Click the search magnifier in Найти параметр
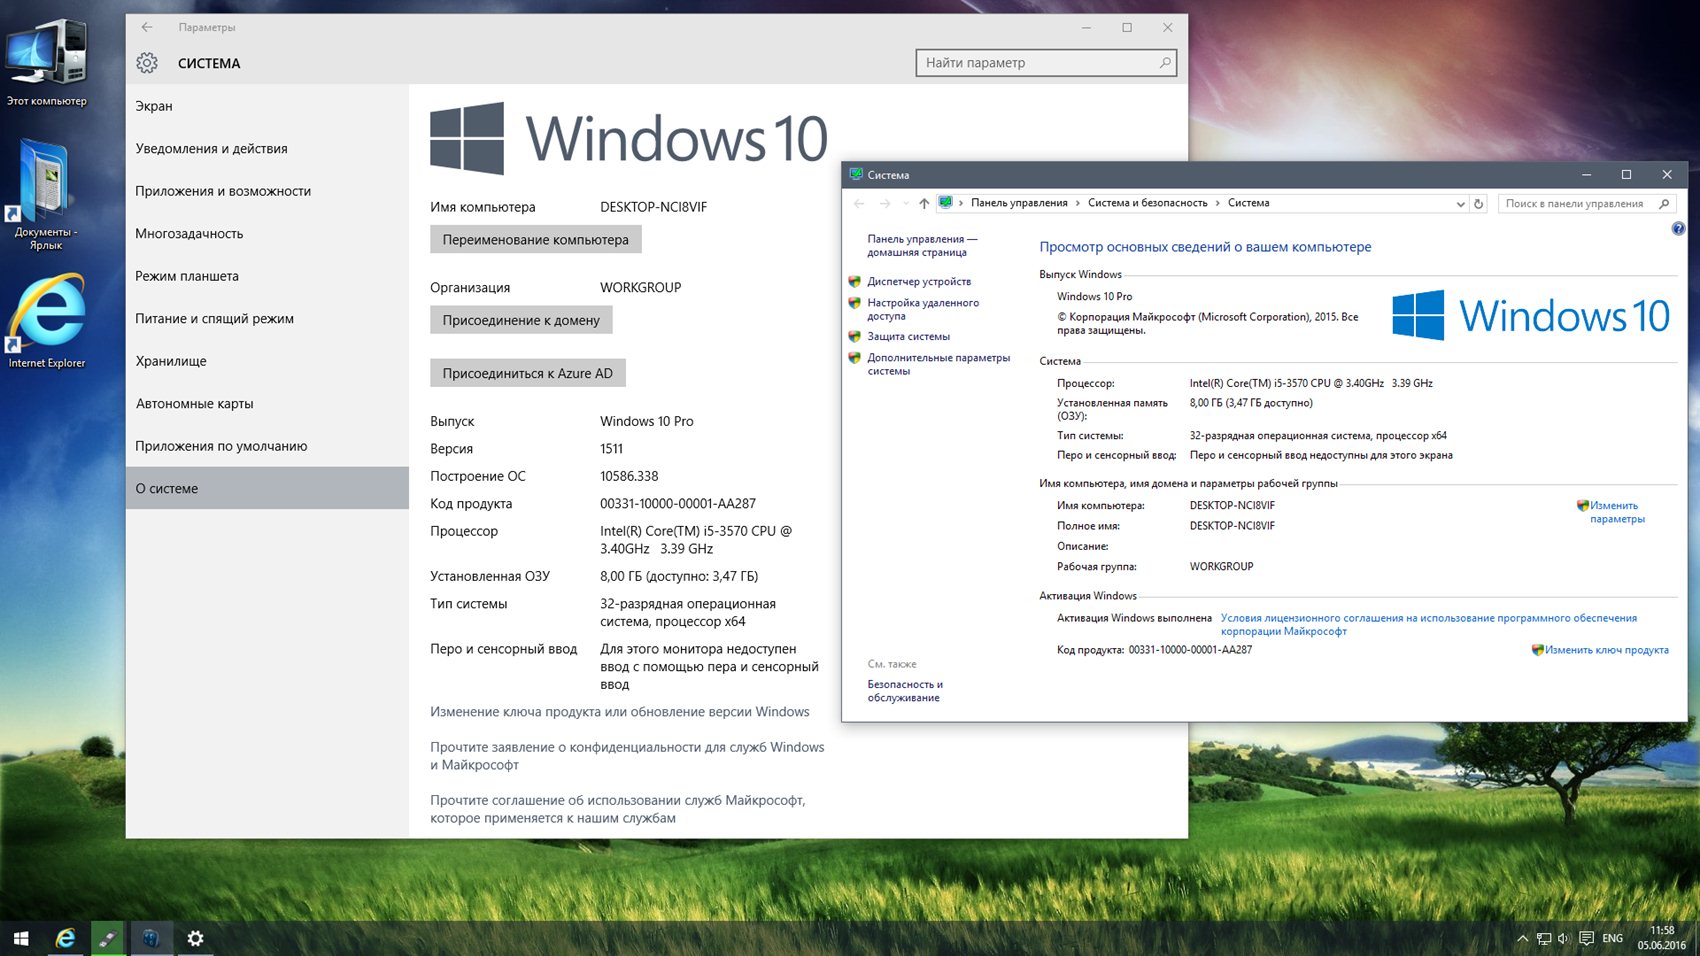Image resolution: width=1700 pixels, height=956 pixels. click(1164, 63)
